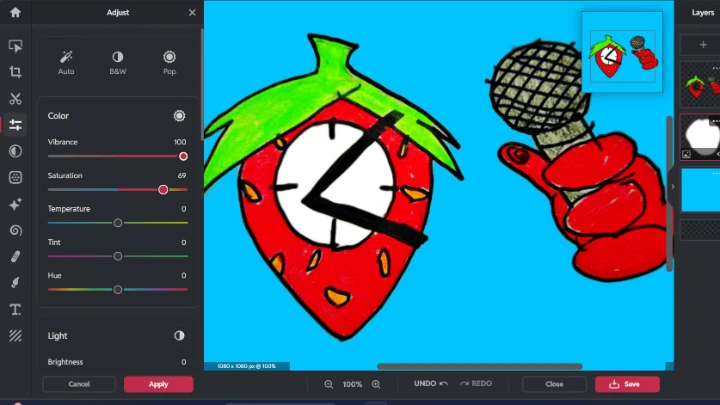Click the vertical canvas scrollbar
The height and width of the screenshot is (405, 720).
click(670, 193)
